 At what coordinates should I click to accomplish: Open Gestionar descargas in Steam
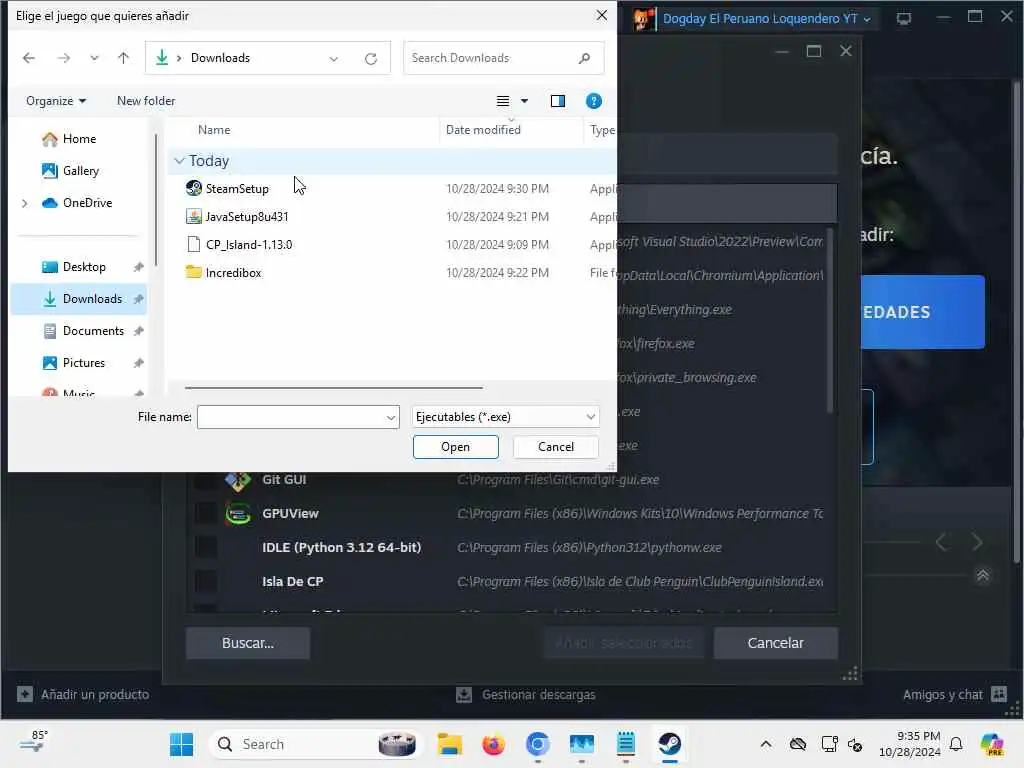(526, 695)
